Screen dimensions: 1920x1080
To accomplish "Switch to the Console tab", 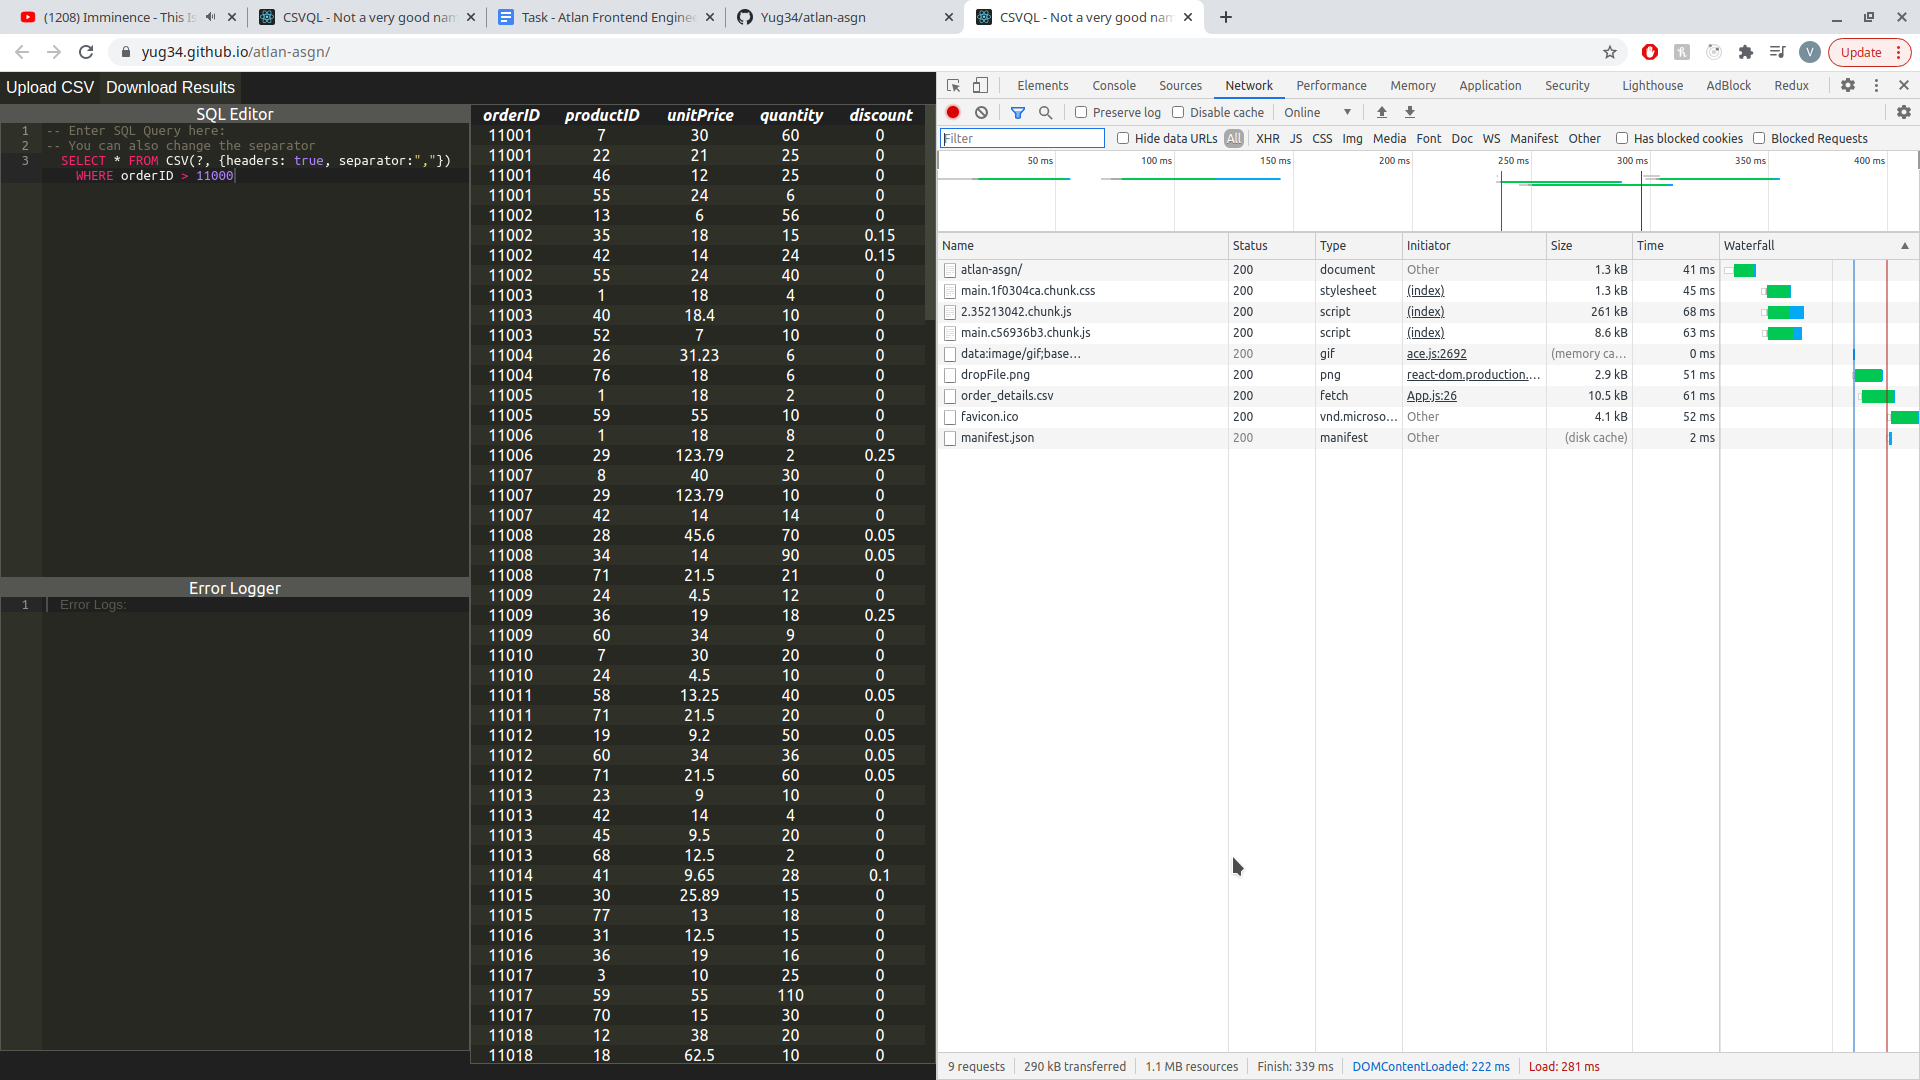I will tap(1113, 85).
